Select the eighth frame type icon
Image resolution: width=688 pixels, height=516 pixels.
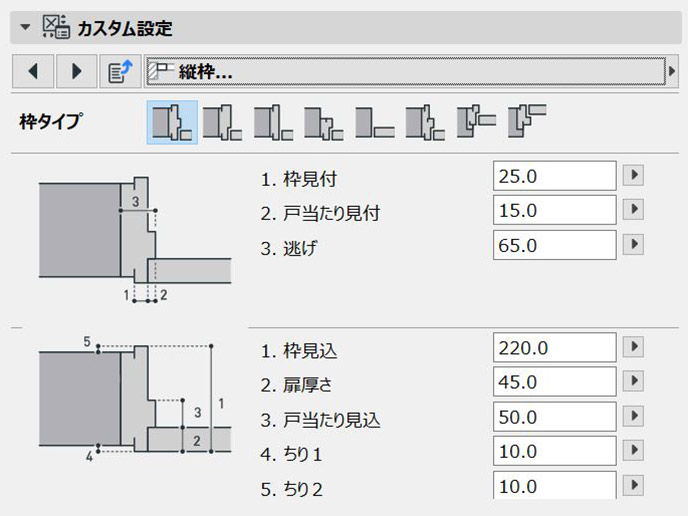[527, 121]
